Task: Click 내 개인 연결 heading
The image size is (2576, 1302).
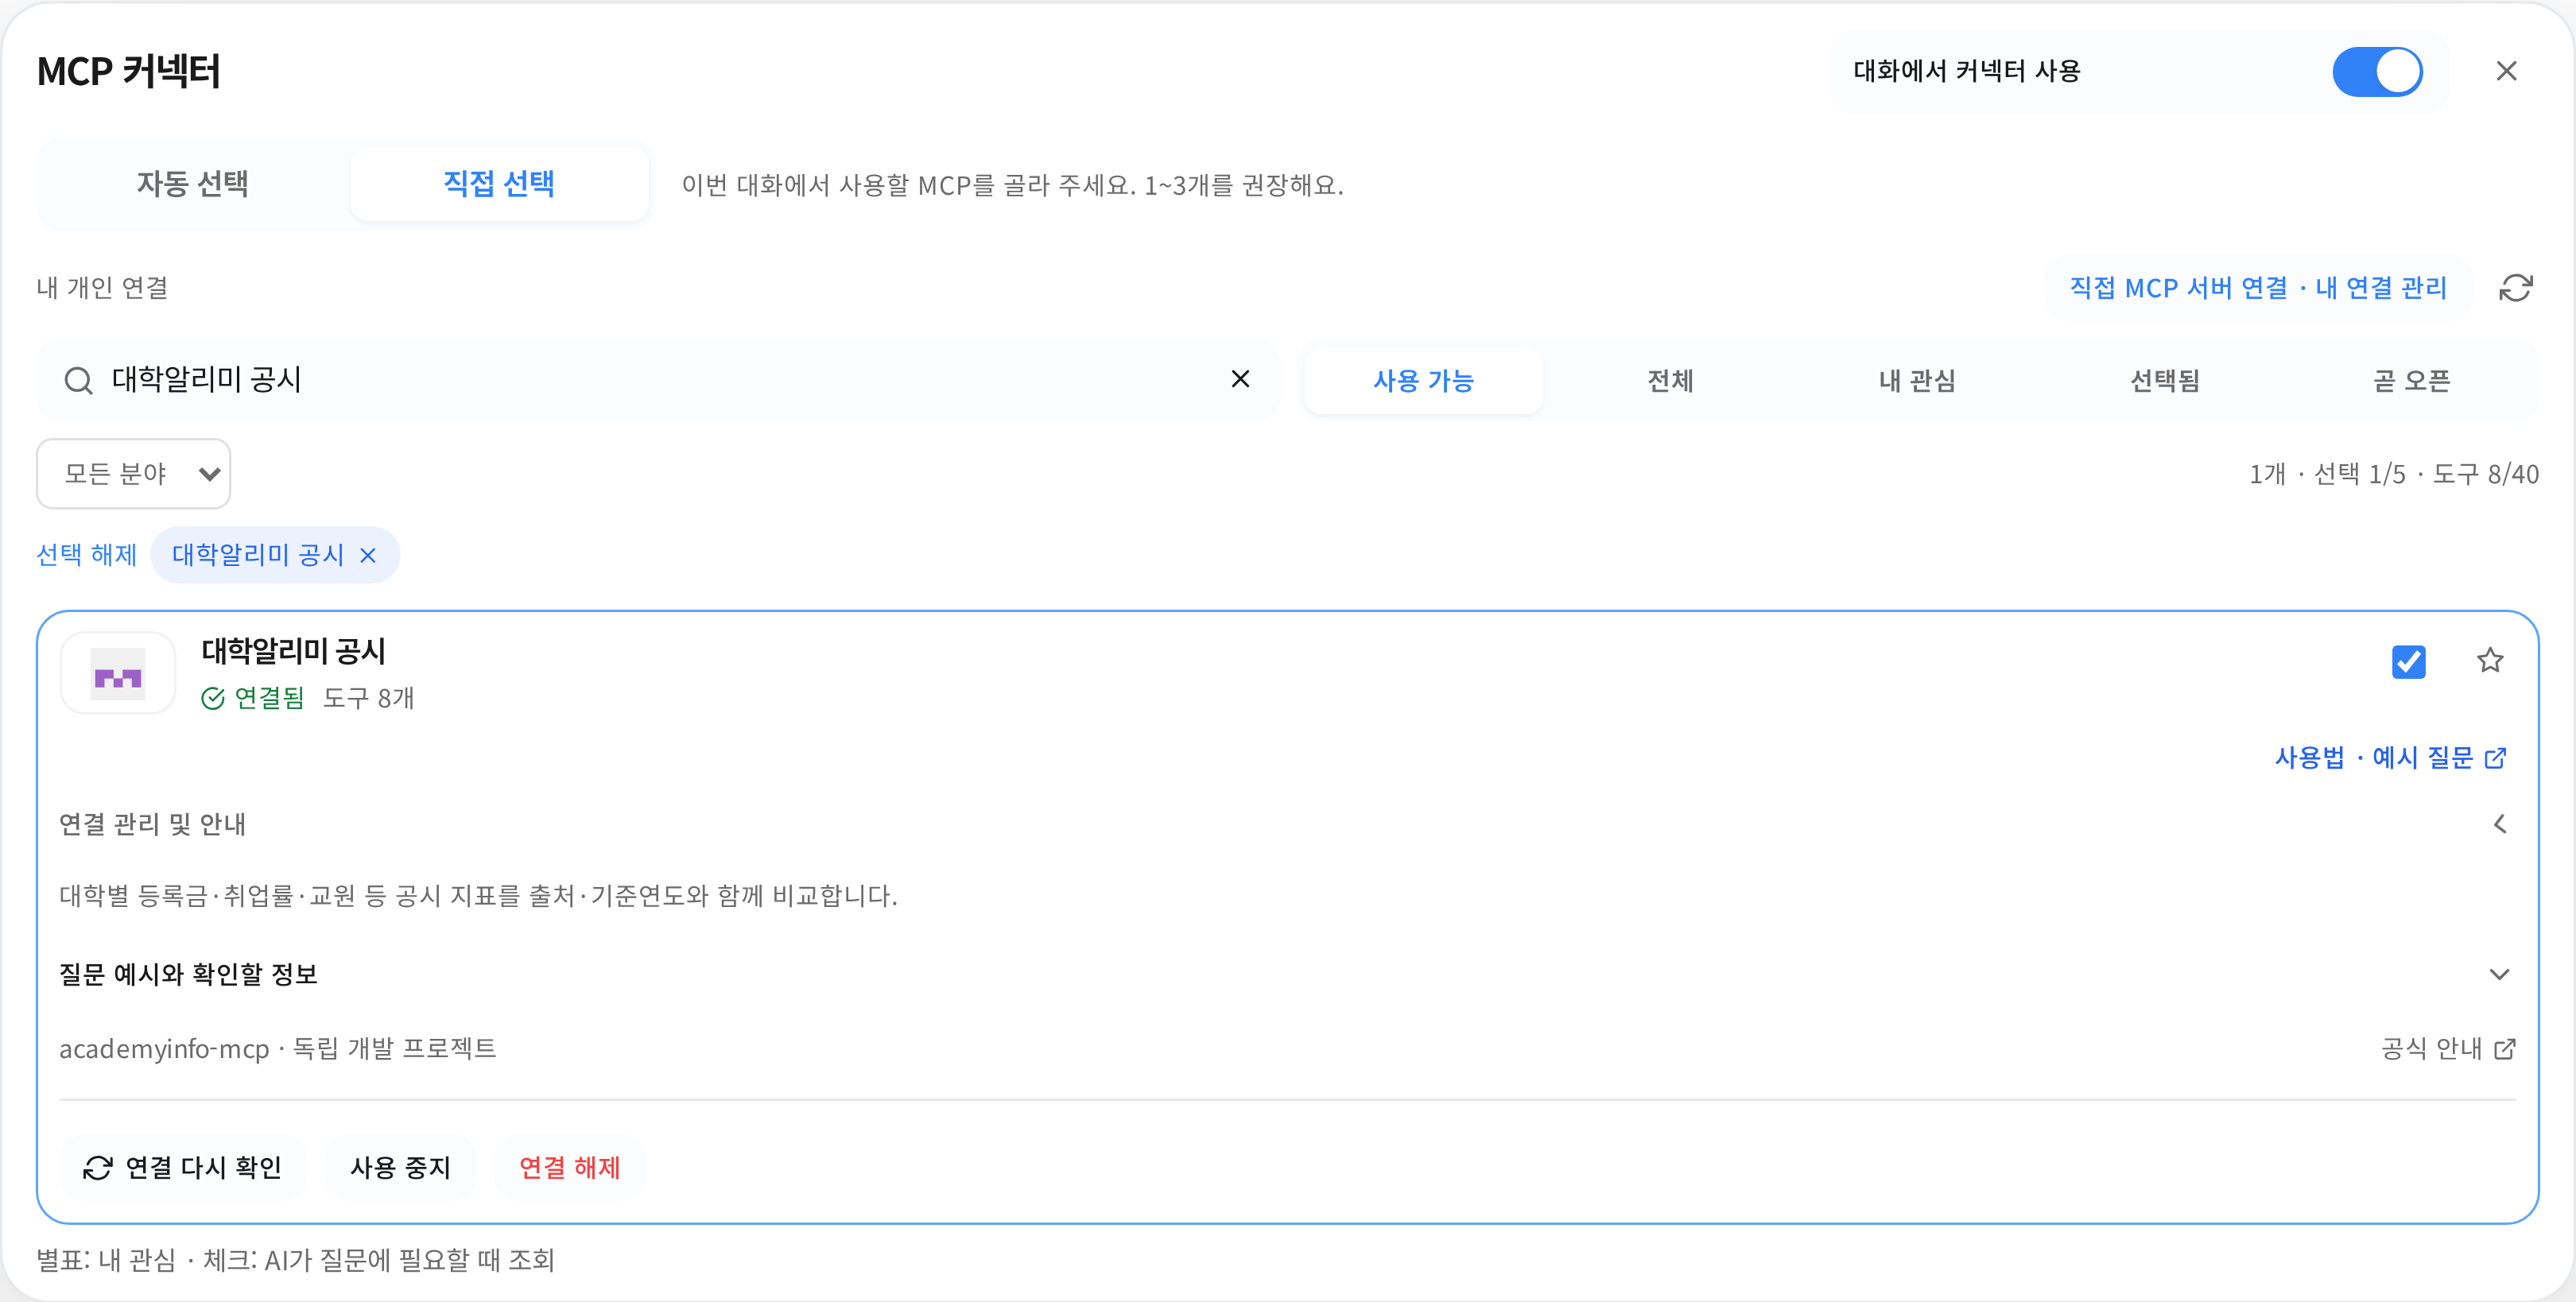Action: (102, 288)
